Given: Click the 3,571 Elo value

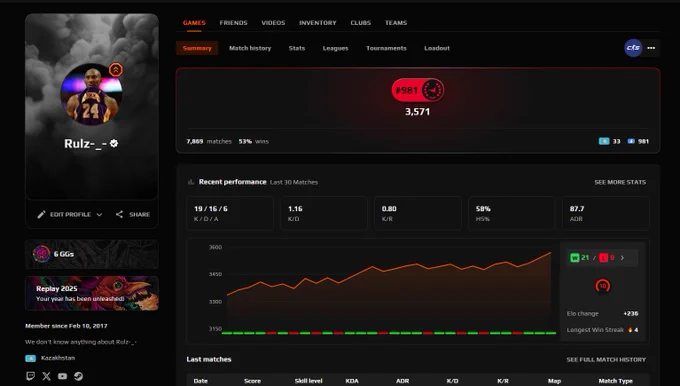Looking at the screenshot, I should [x=418, y=112].
